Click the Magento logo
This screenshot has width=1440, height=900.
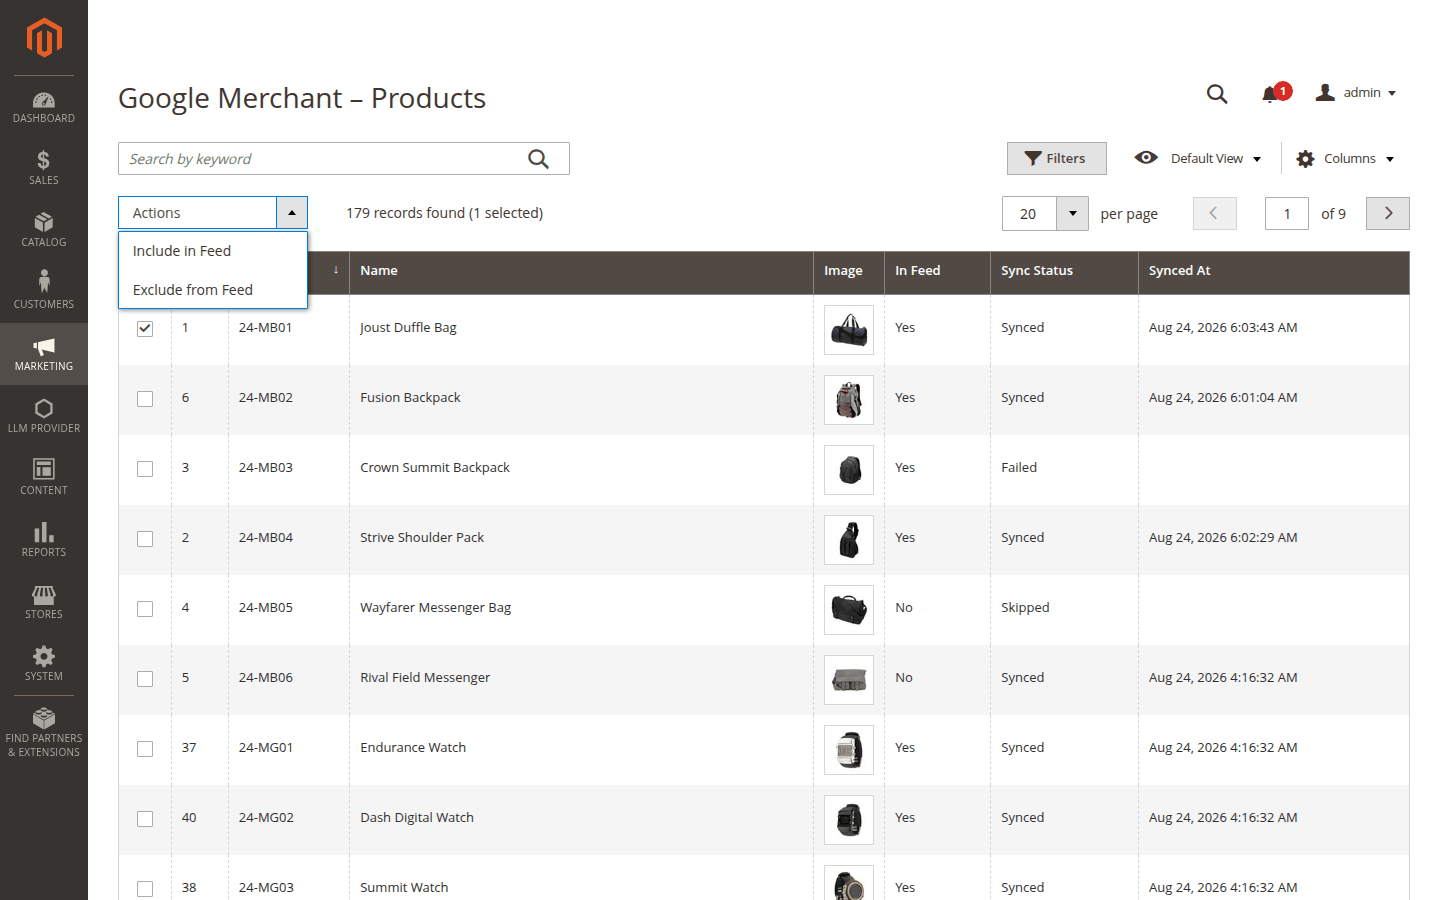point(44,38)
